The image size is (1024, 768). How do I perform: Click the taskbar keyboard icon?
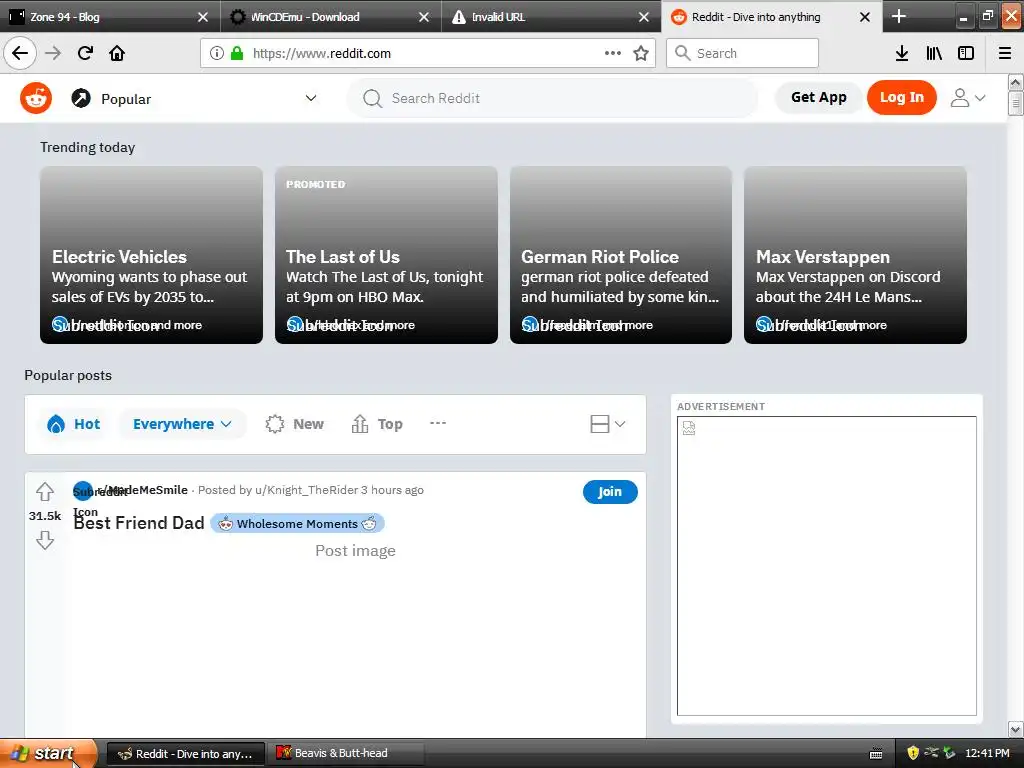[876, 754]
